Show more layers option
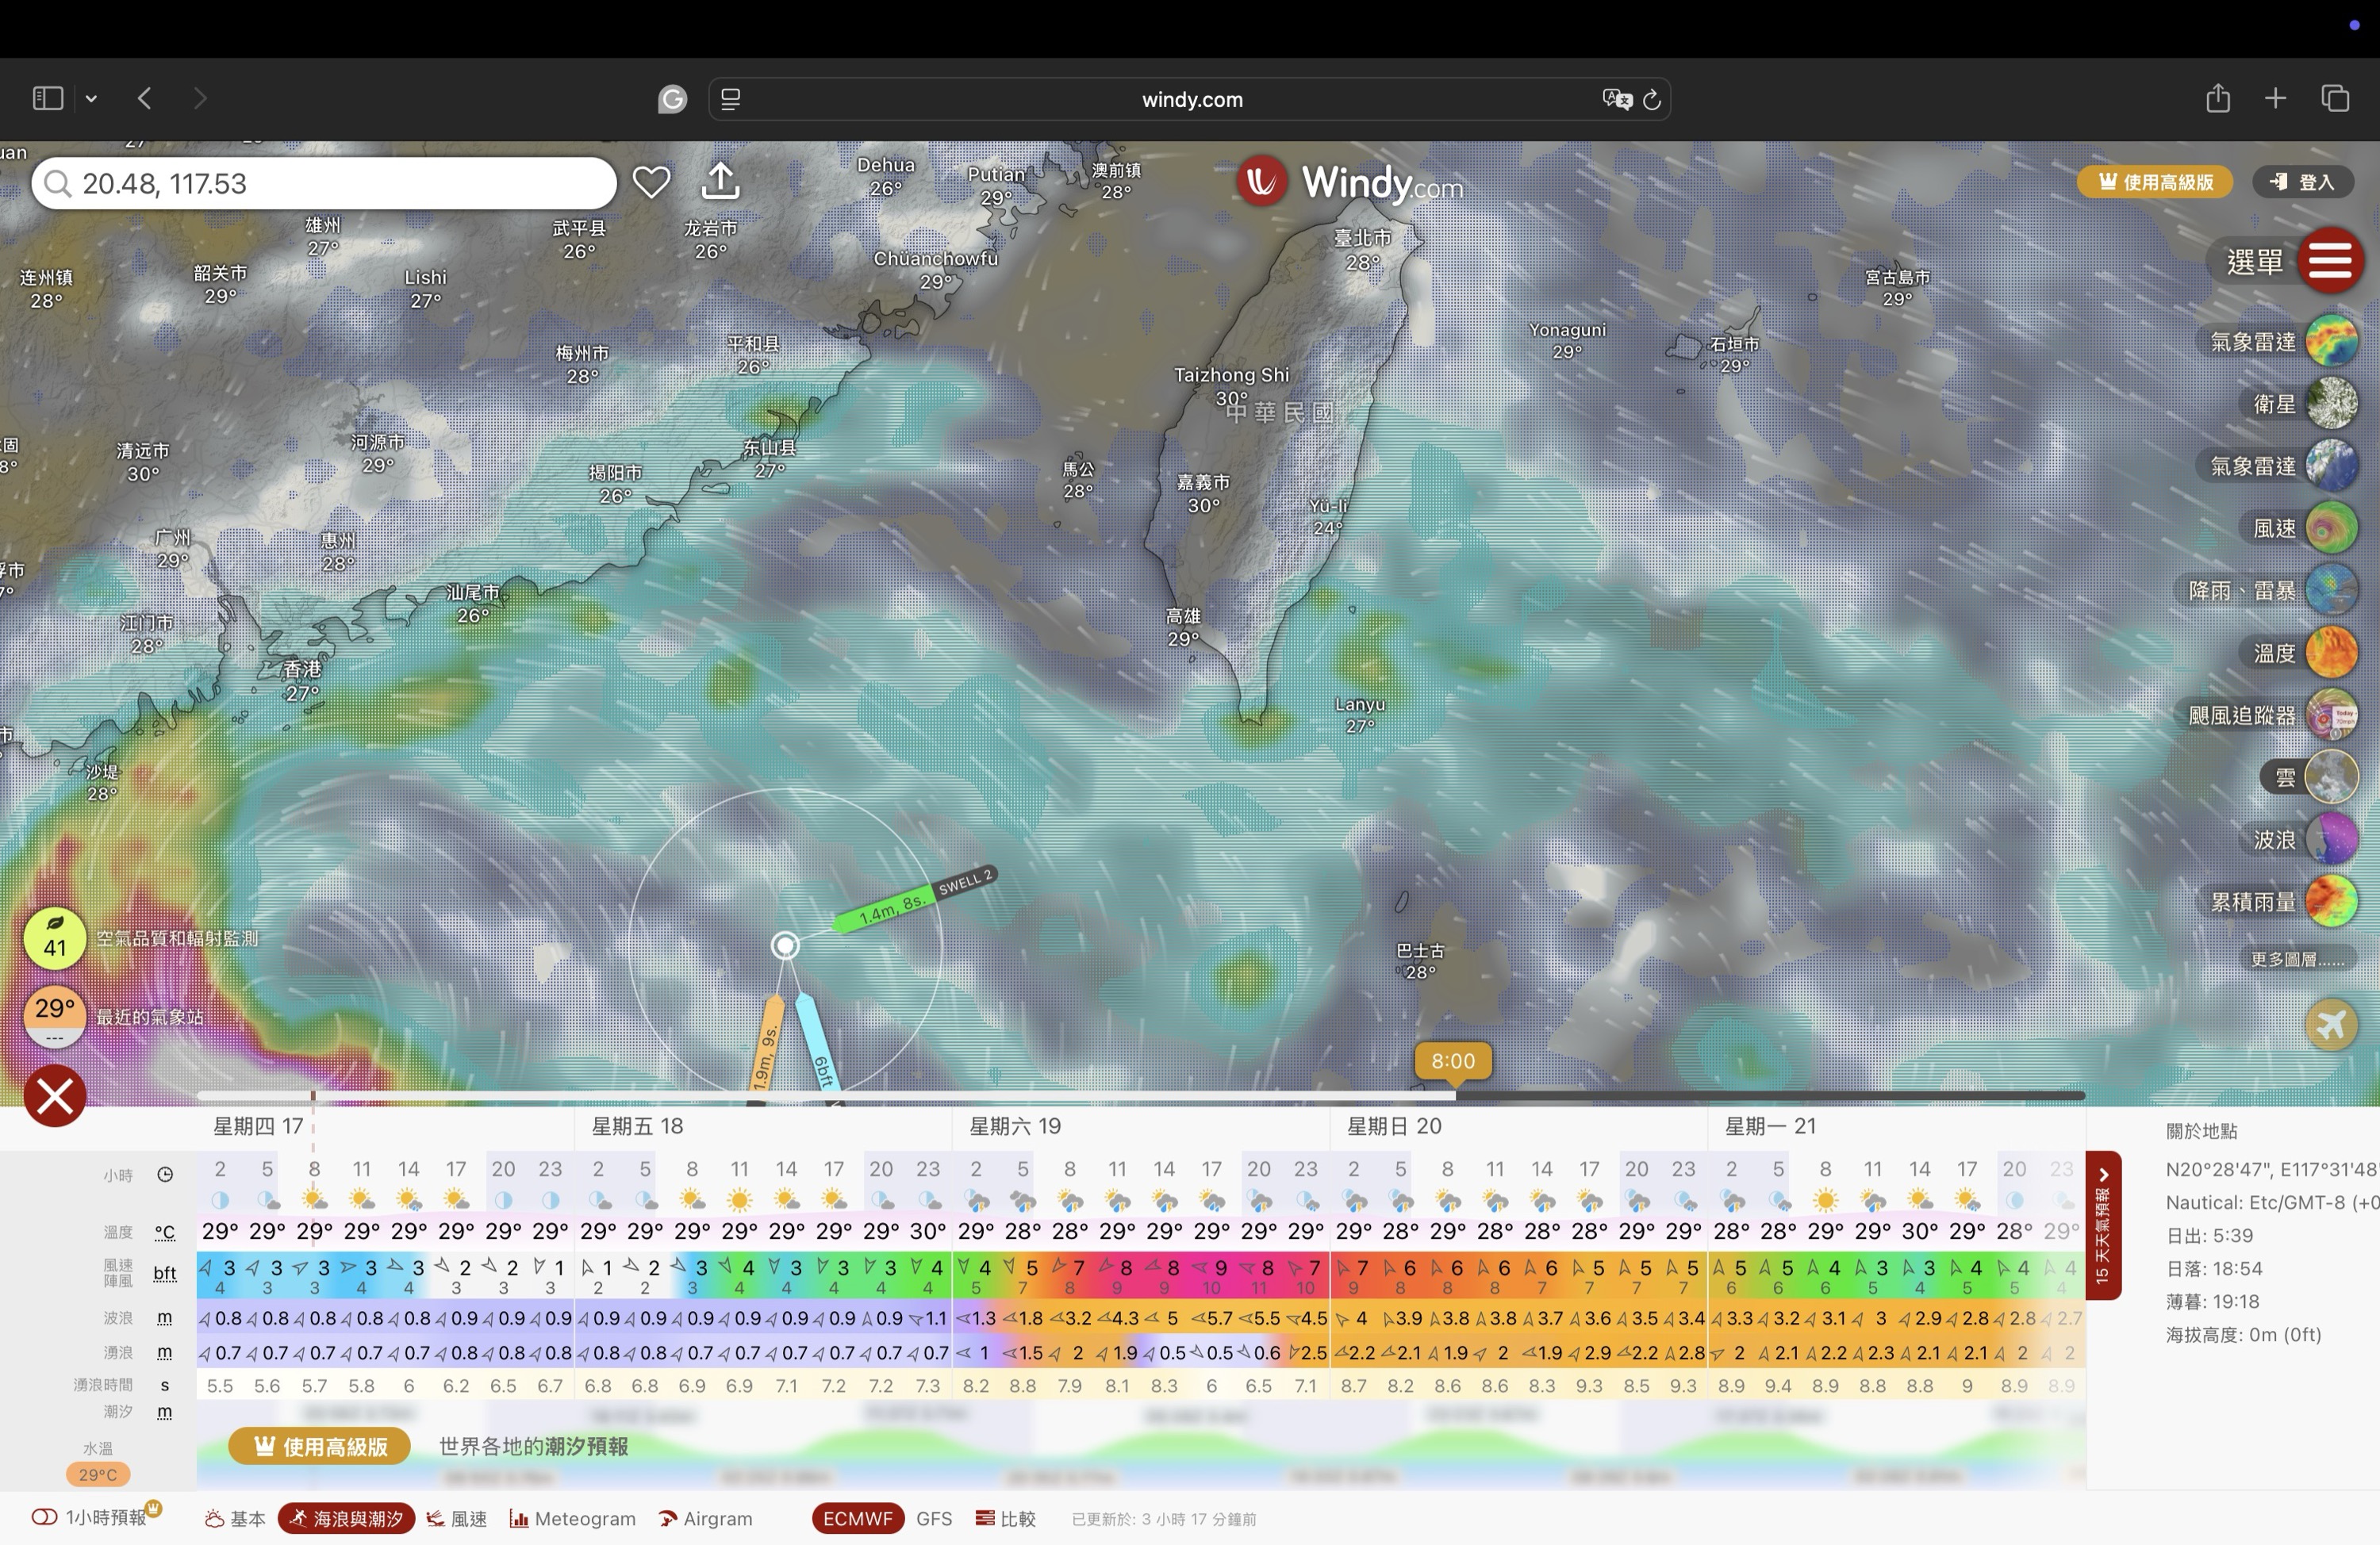 pyautogui.click(x=2297, y=960)
